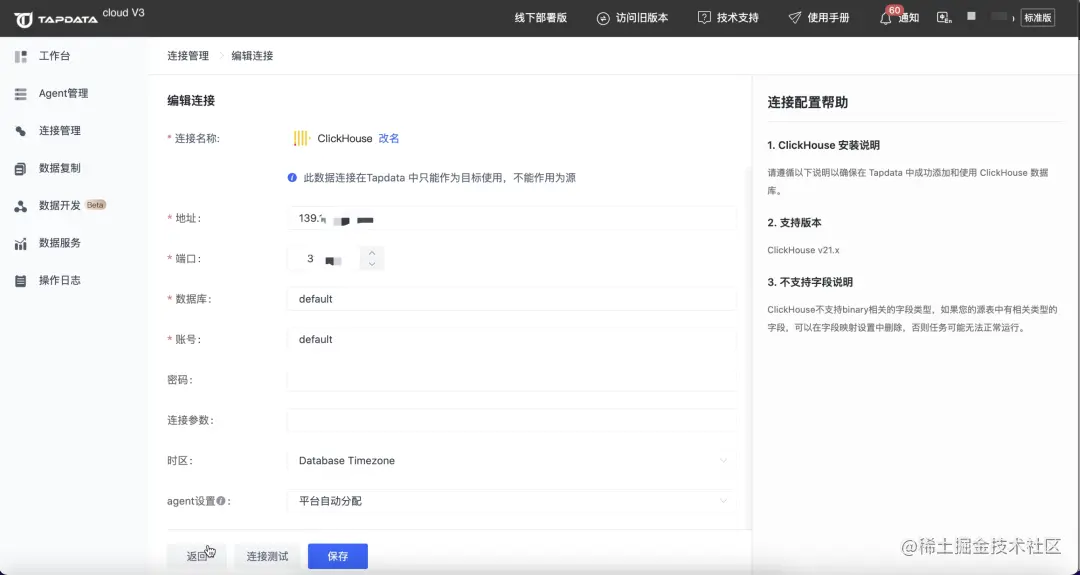1080x575 pixels.
Task: Click the user avatar in header
Action: pos(971,16)
